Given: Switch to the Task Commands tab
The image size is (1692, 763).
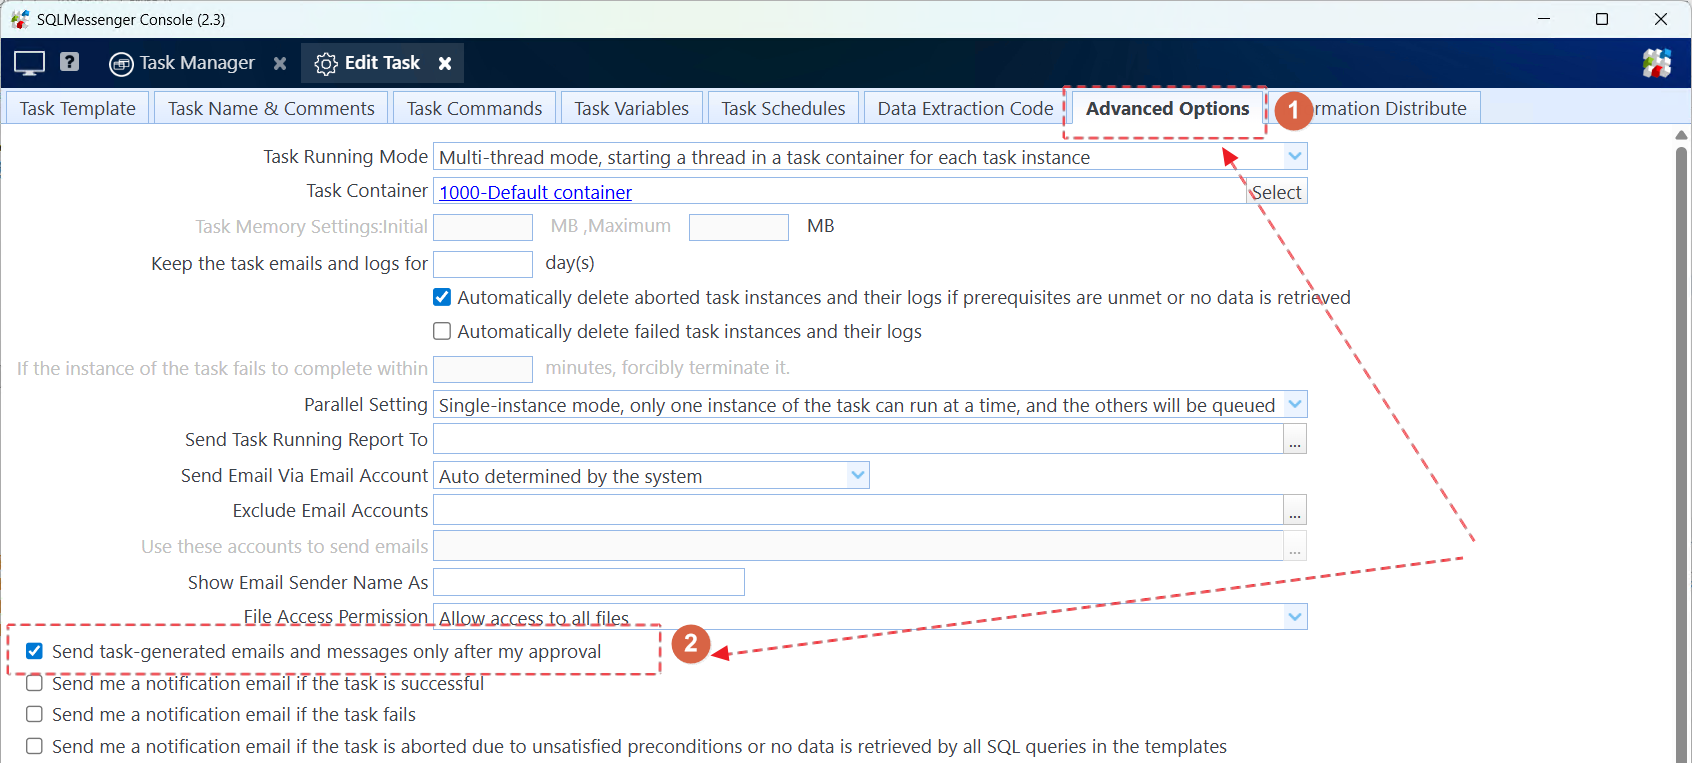Looking at the screenshot, I should pos(474,108).
